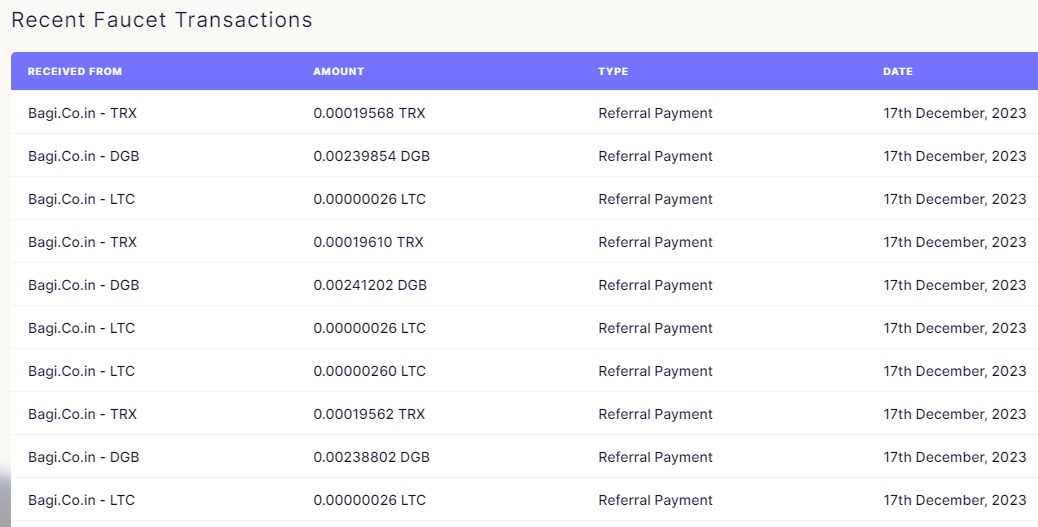Open Bagi.Co.in - DGB beside 0.00241202 DGB

click(x=83, y=285)
